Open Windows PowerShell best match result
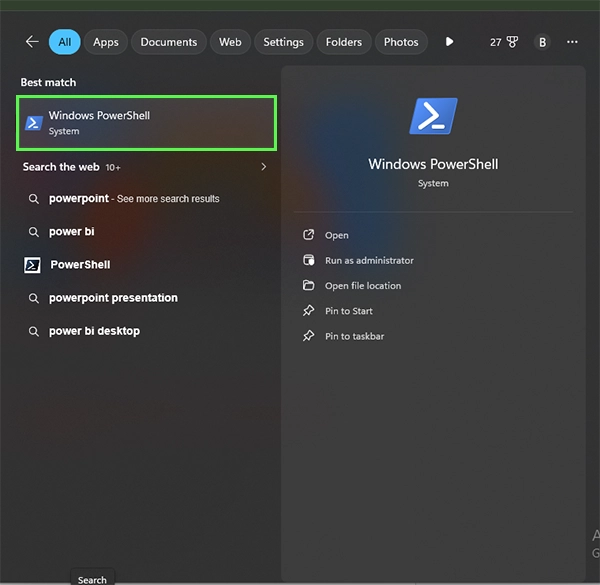 point(147,123)
